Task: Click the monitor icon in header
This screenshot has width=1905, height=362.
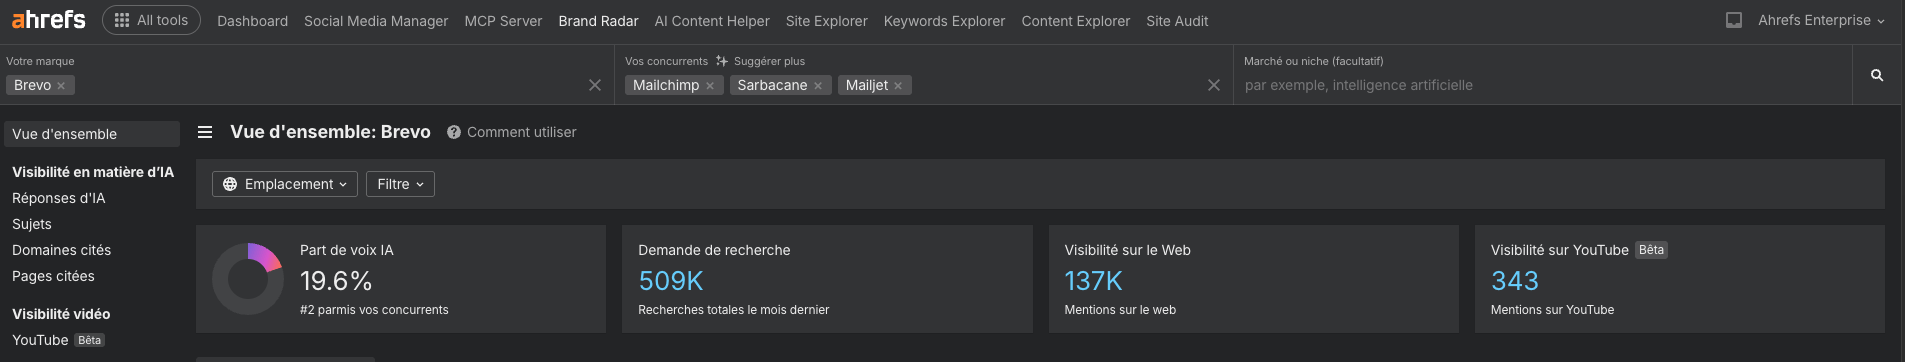Action: pos(1734,20)
